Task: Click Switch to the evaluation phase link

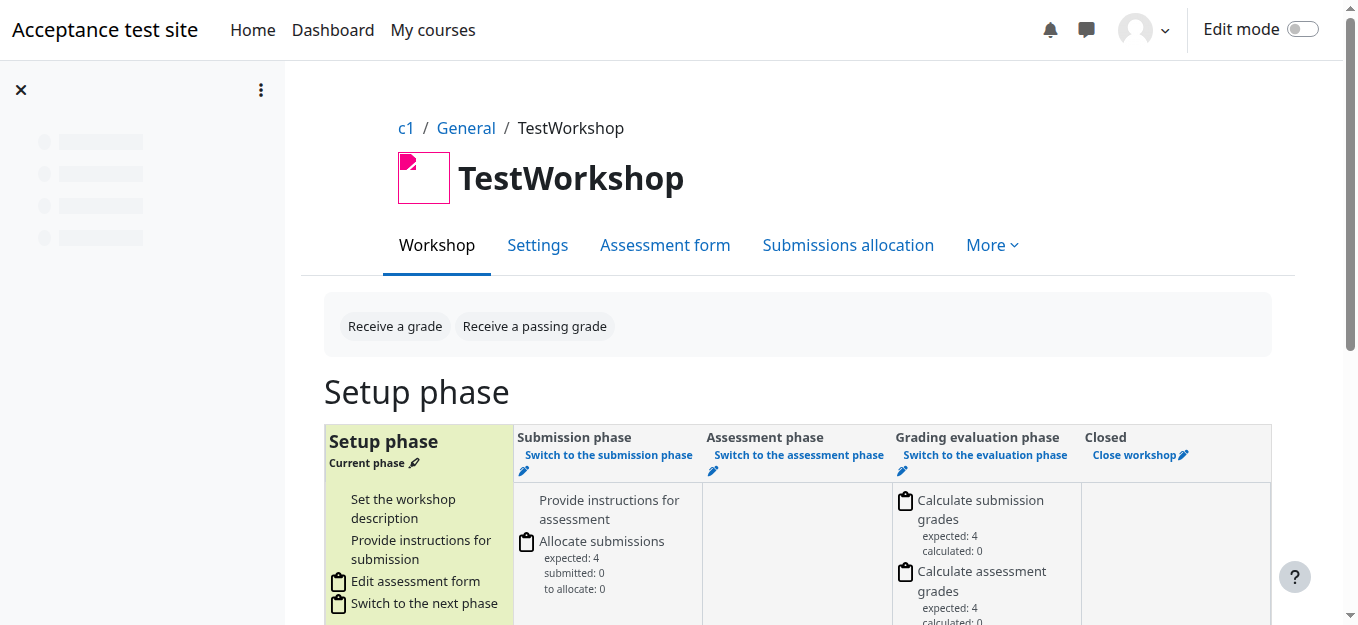Action: 985,455
